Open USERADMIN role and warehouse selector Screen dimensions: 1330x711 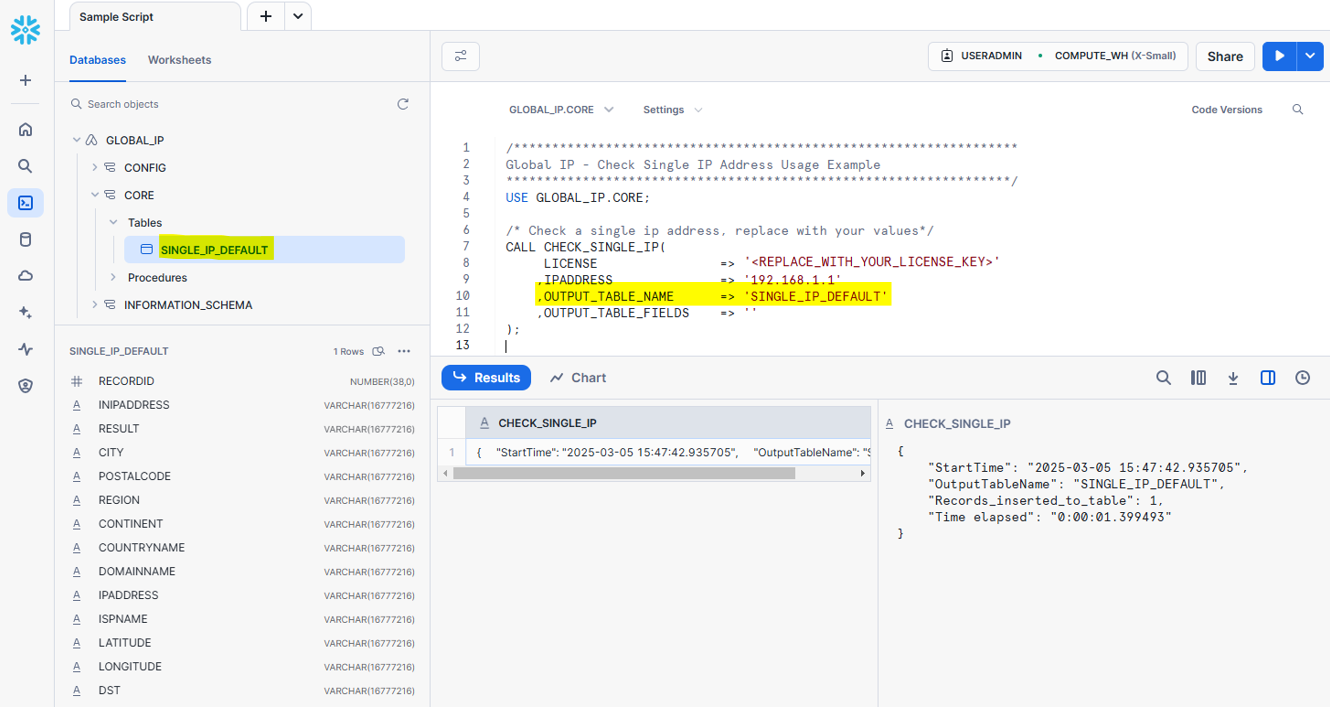(1059, 56)
